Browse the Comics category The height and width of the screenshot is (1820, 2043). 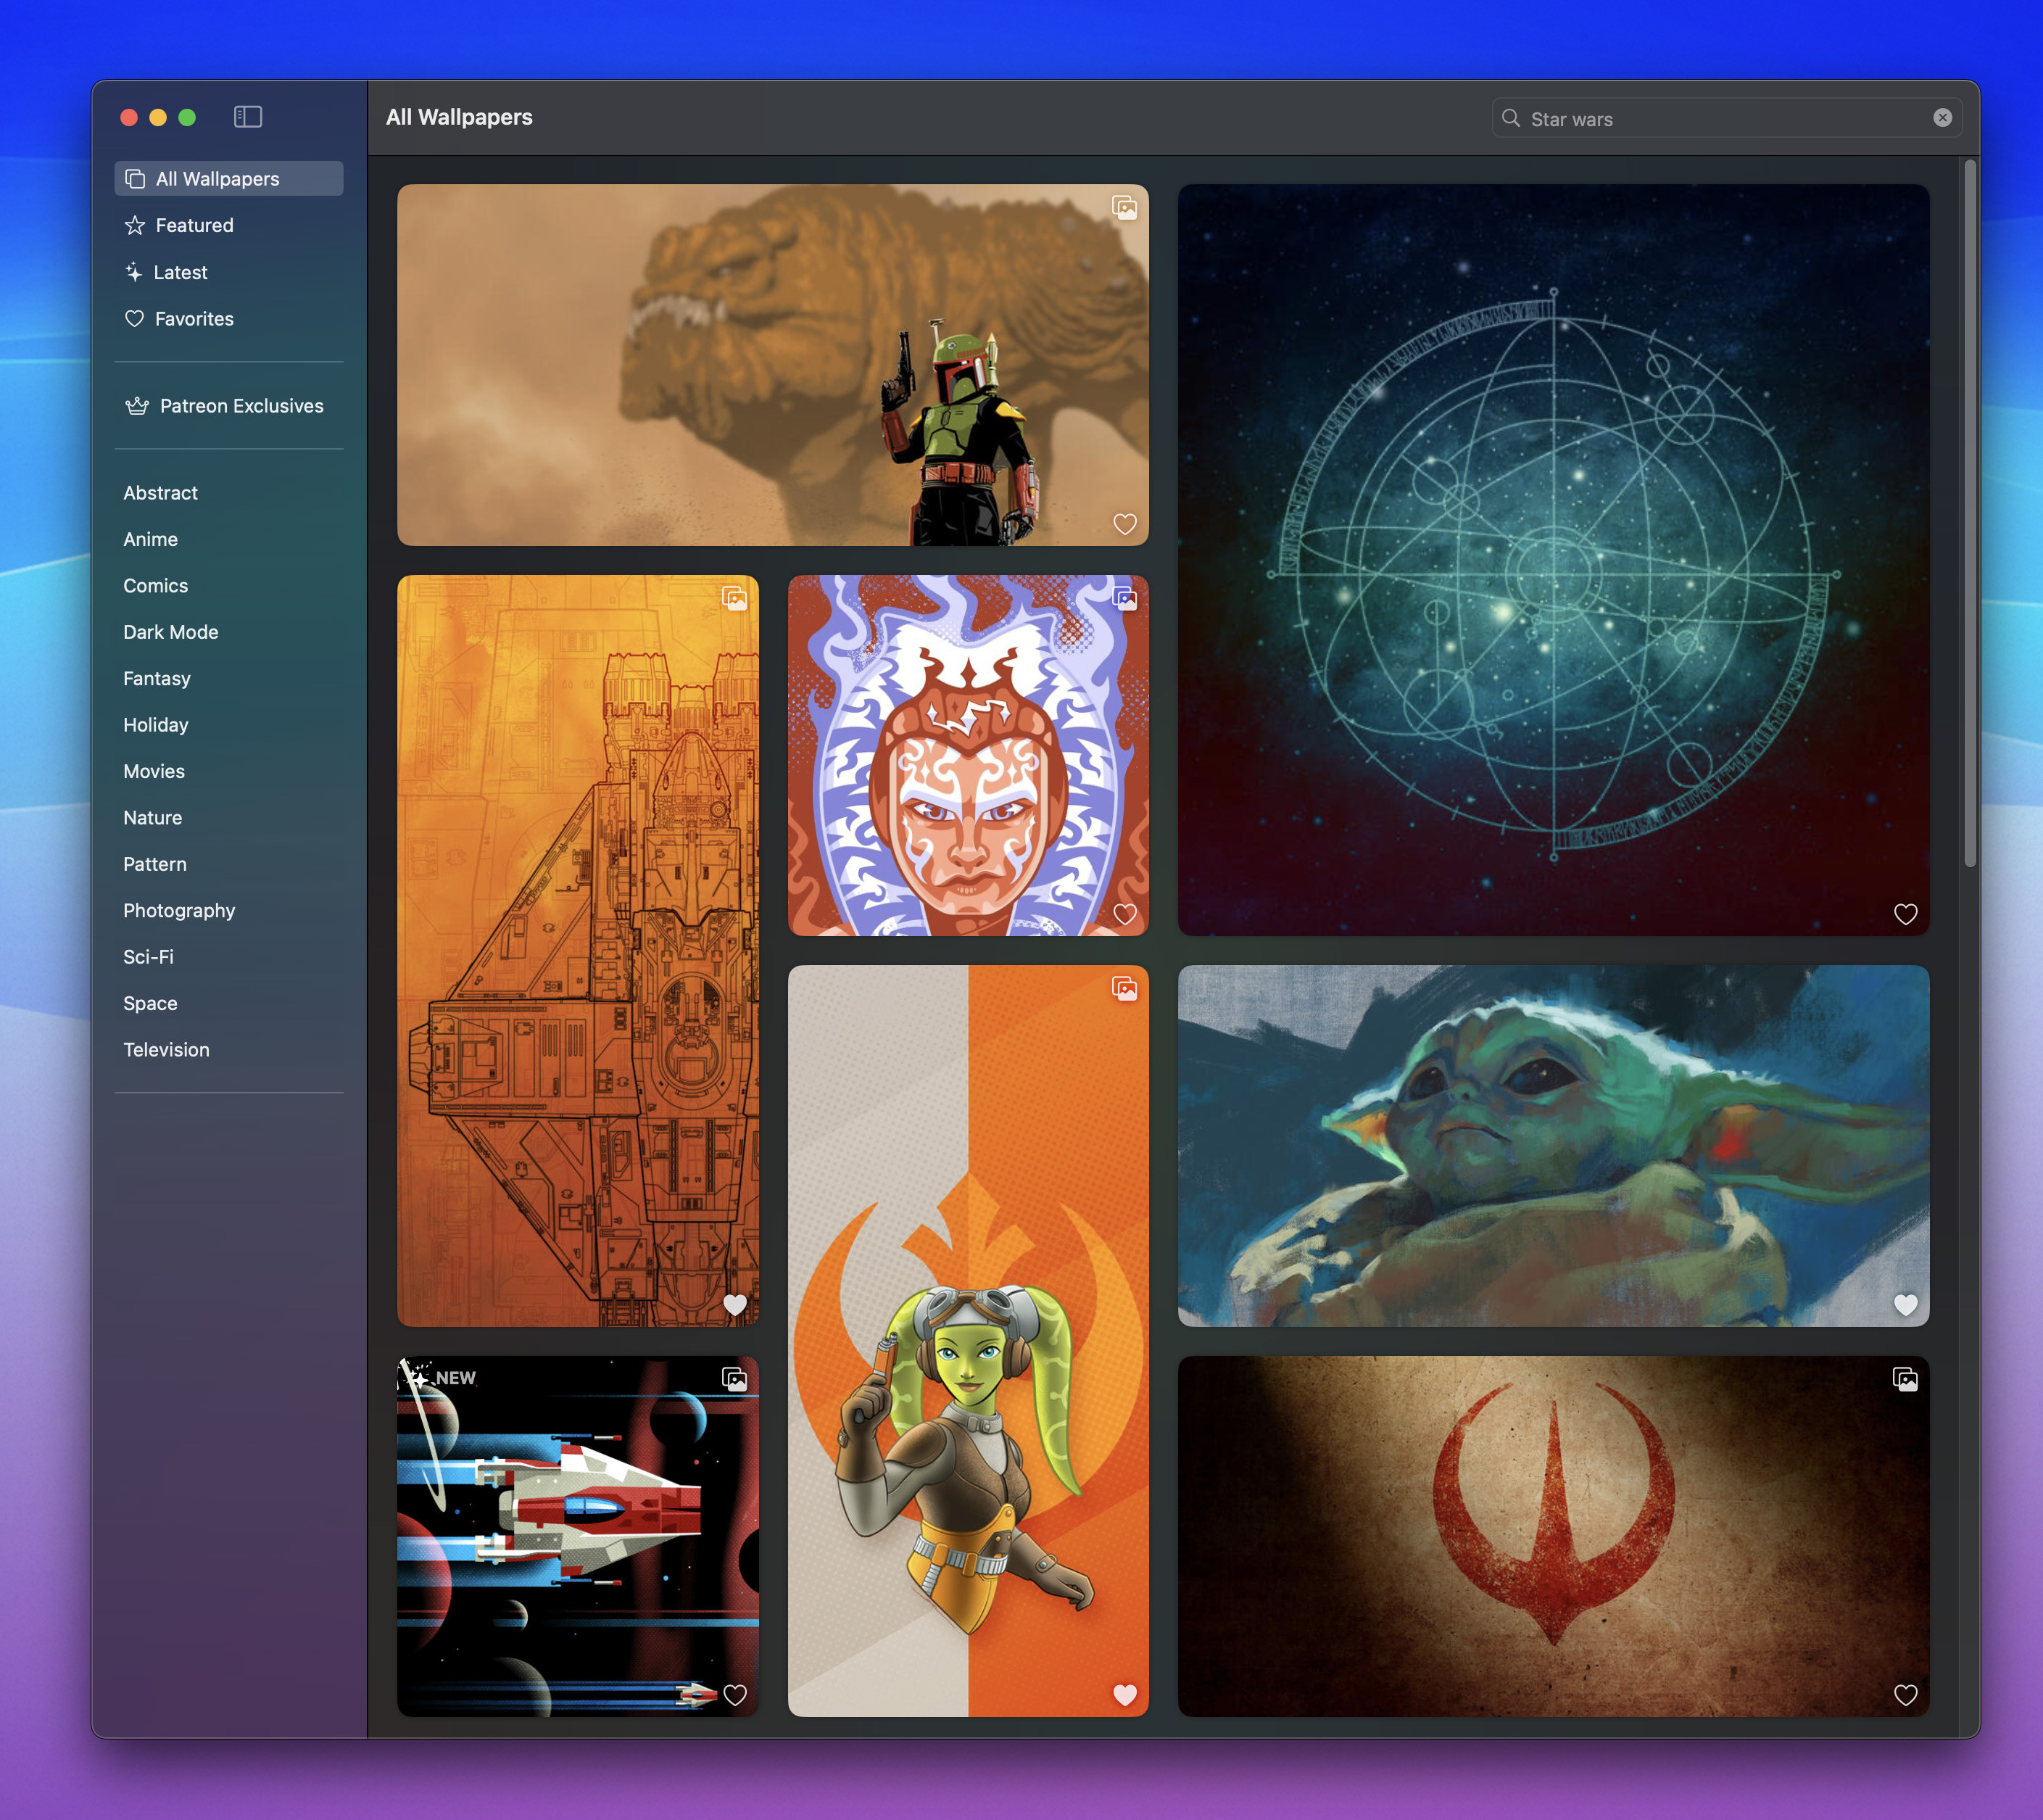(x=155, y=586)
